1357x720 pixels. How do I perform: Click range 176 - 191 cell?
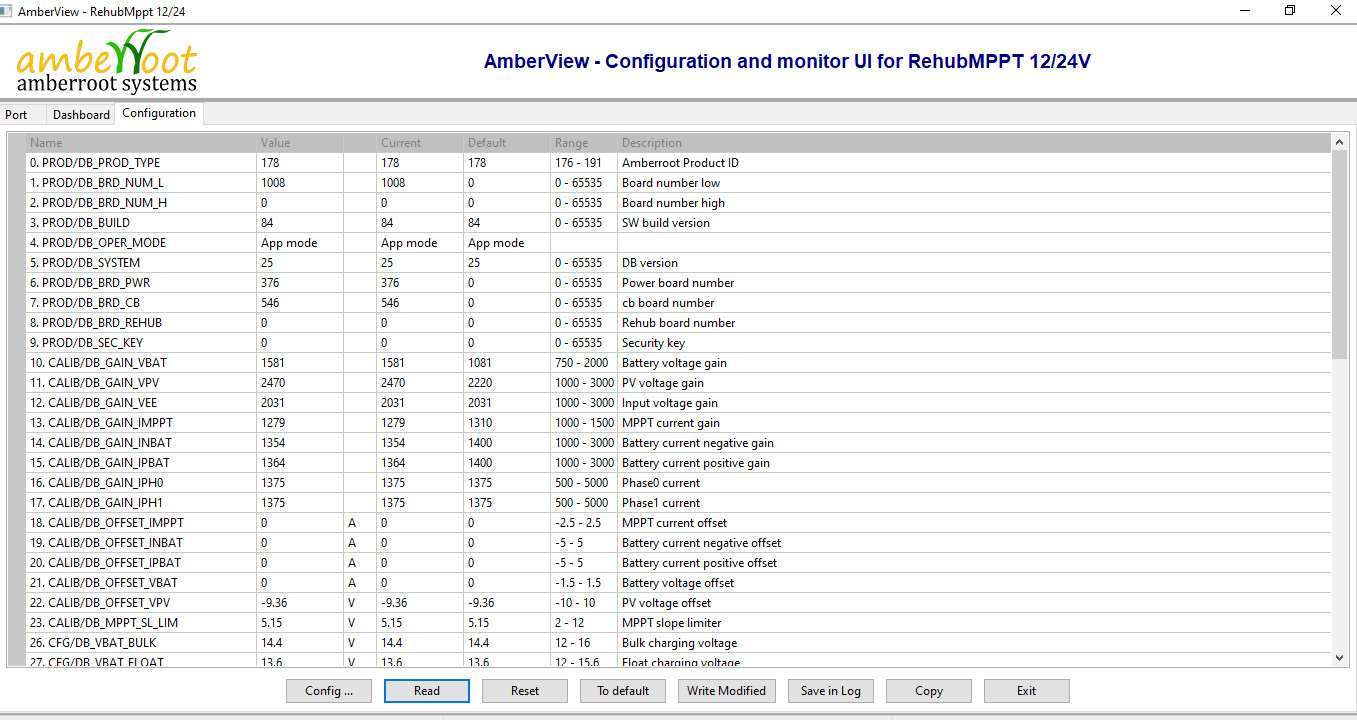tap(584, 163)
